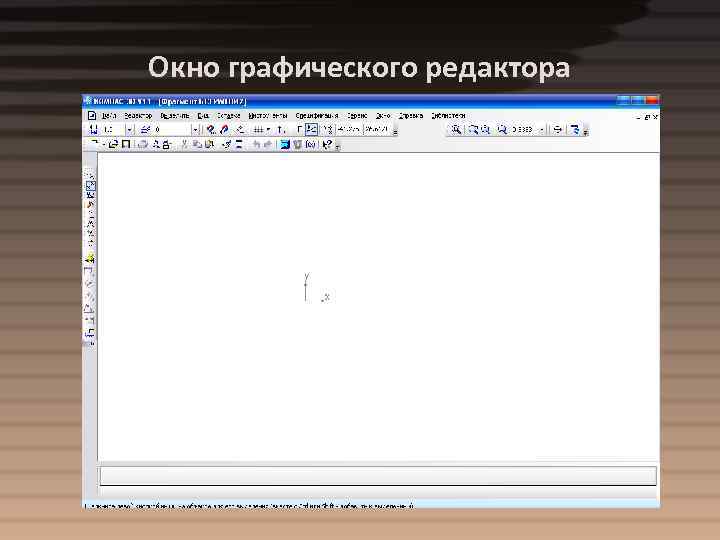720x540 pixels.
Task: Click the layers state icon
Action: coord(145,130)
